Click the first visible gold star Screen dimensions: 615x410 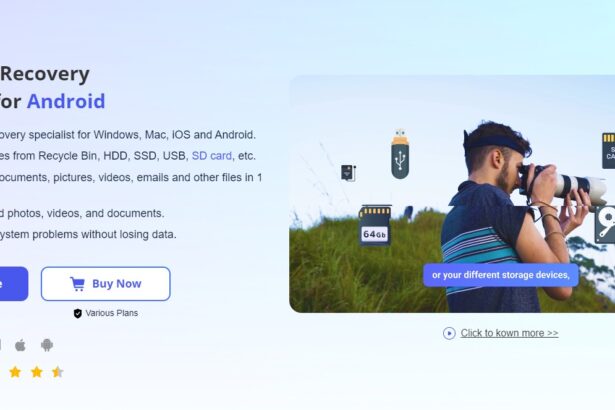pos(15,372)
